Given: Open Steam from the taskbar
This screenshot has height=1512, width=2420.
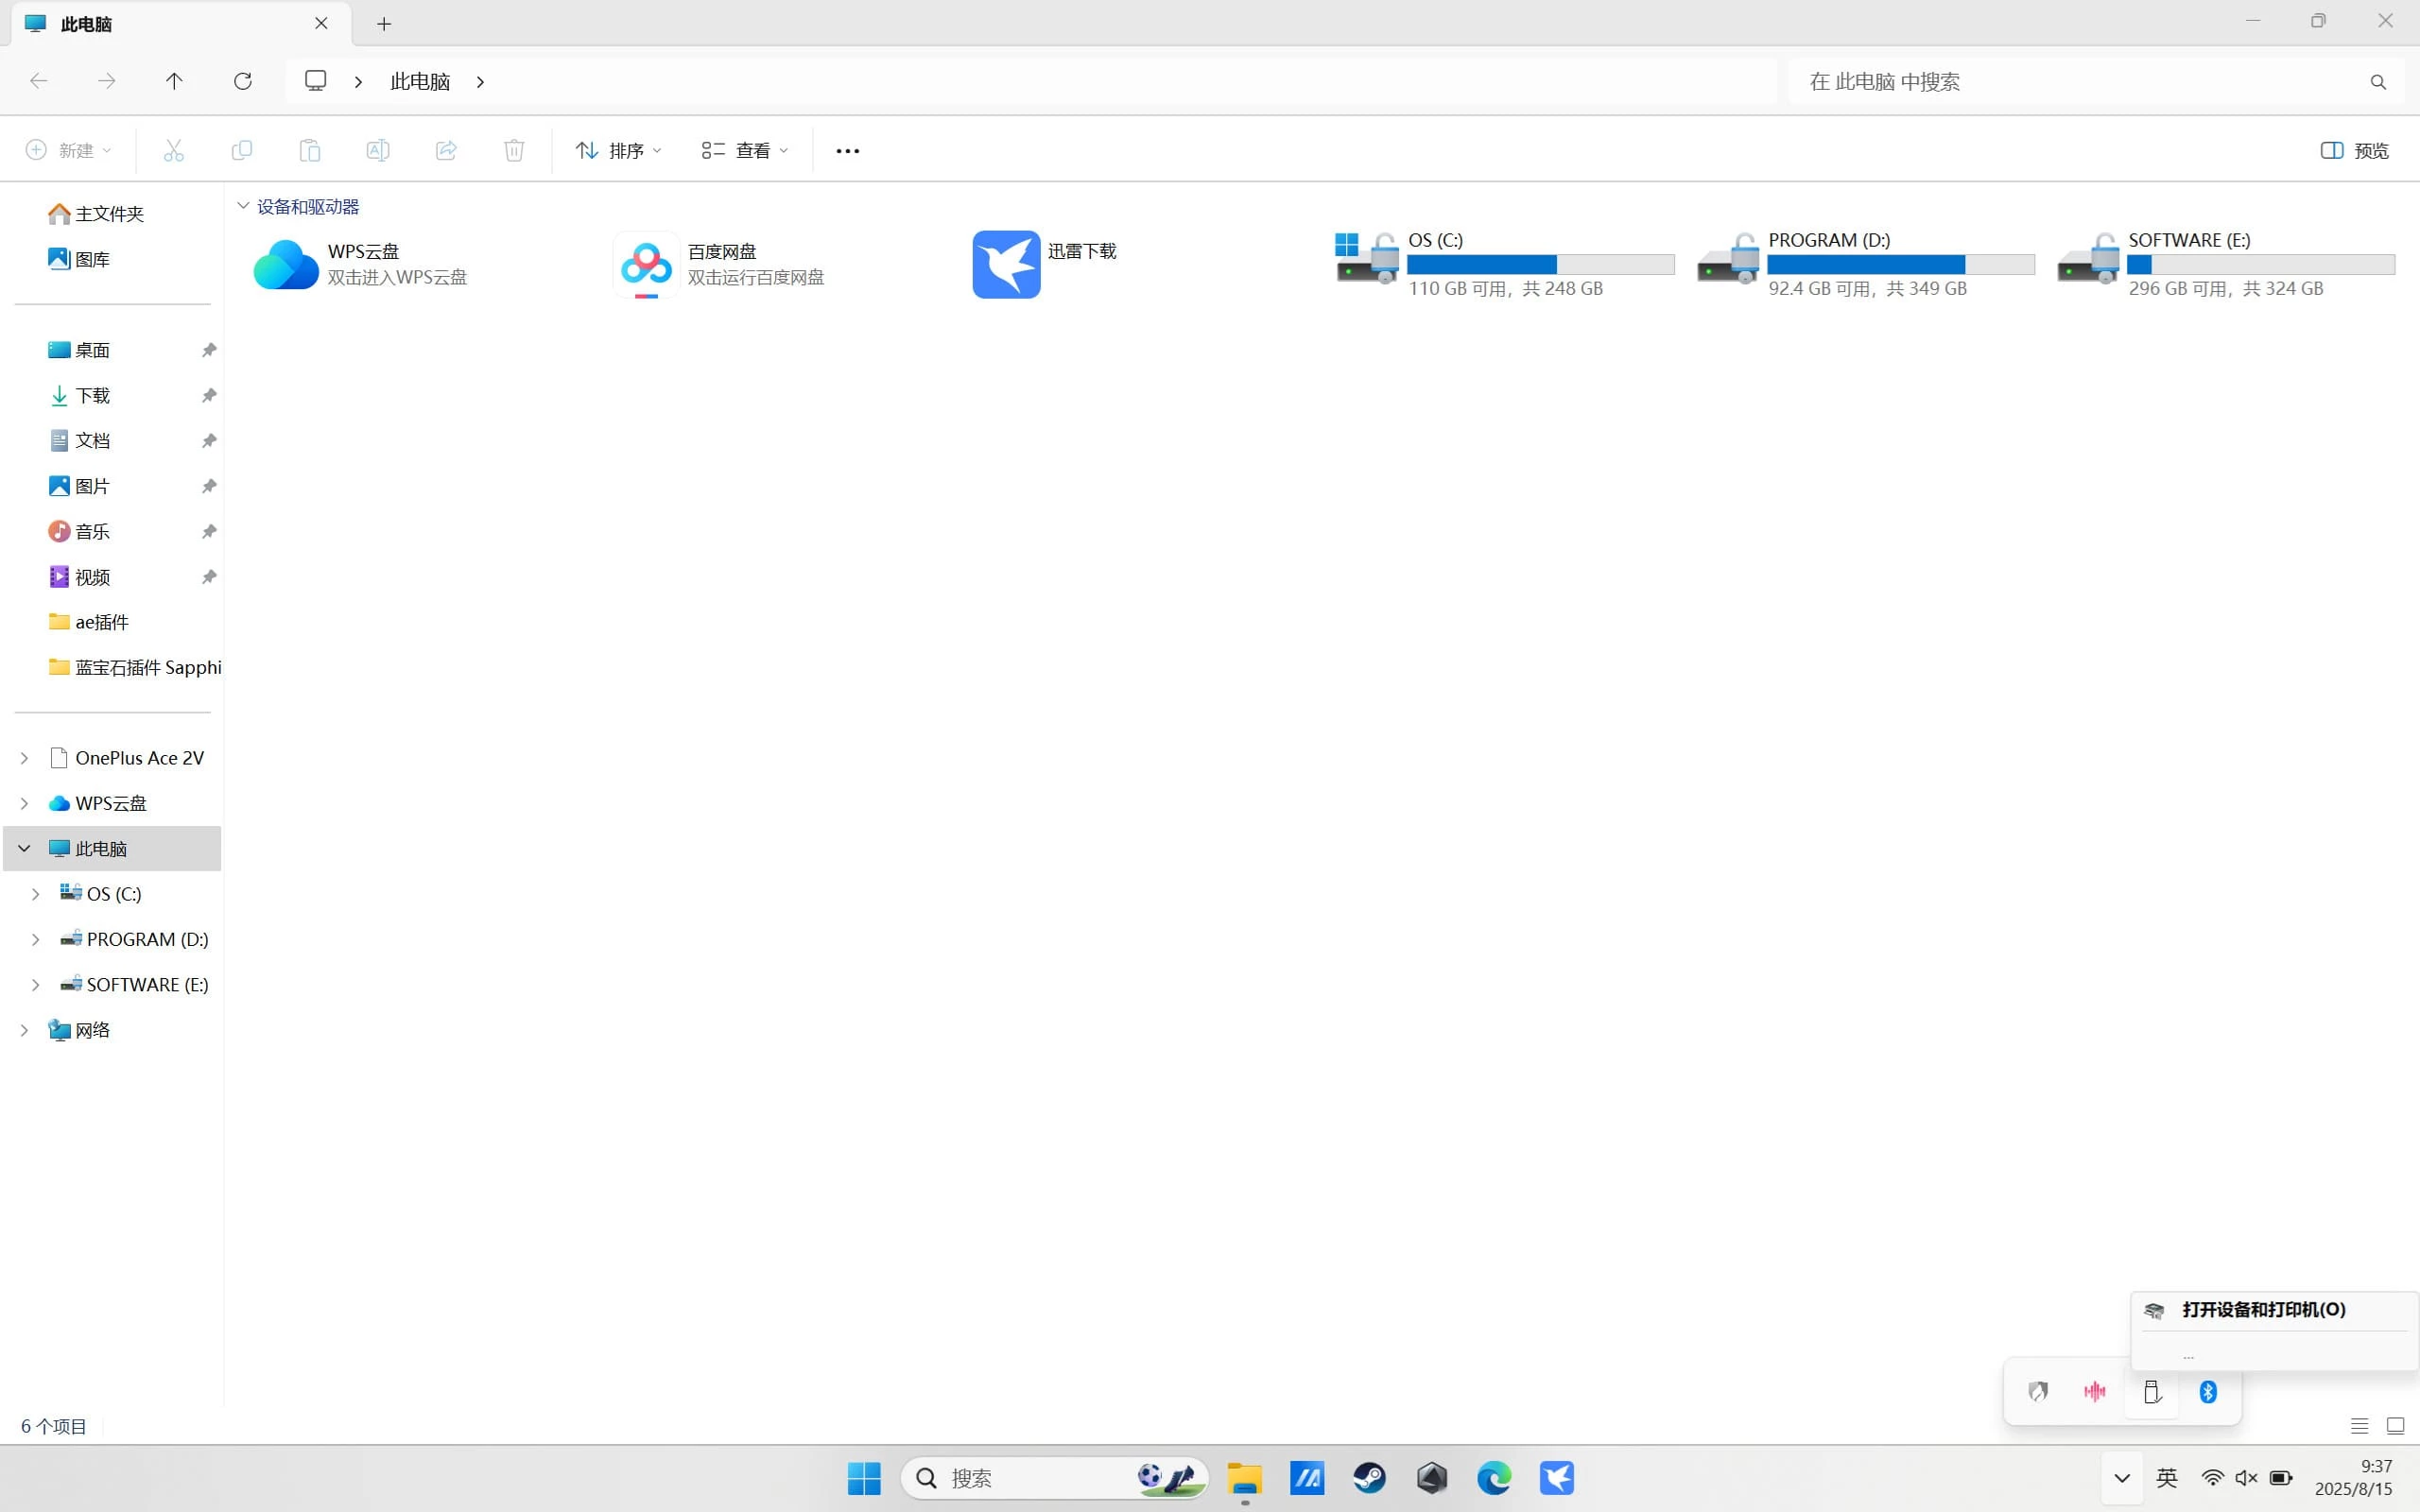Looking at the screenshot, I should (x=1369, y=1477).
